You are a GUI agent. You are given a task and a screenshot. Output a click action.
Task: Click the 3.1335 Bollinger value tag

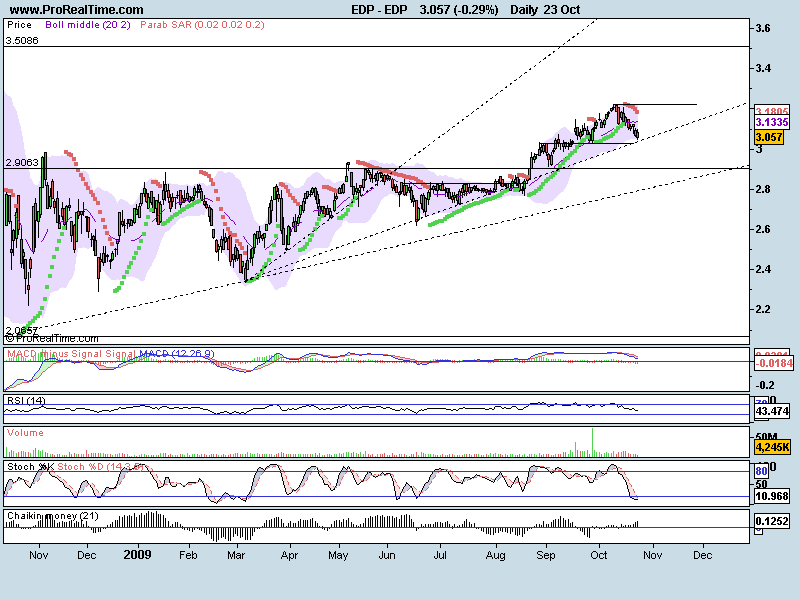point(773,122)
